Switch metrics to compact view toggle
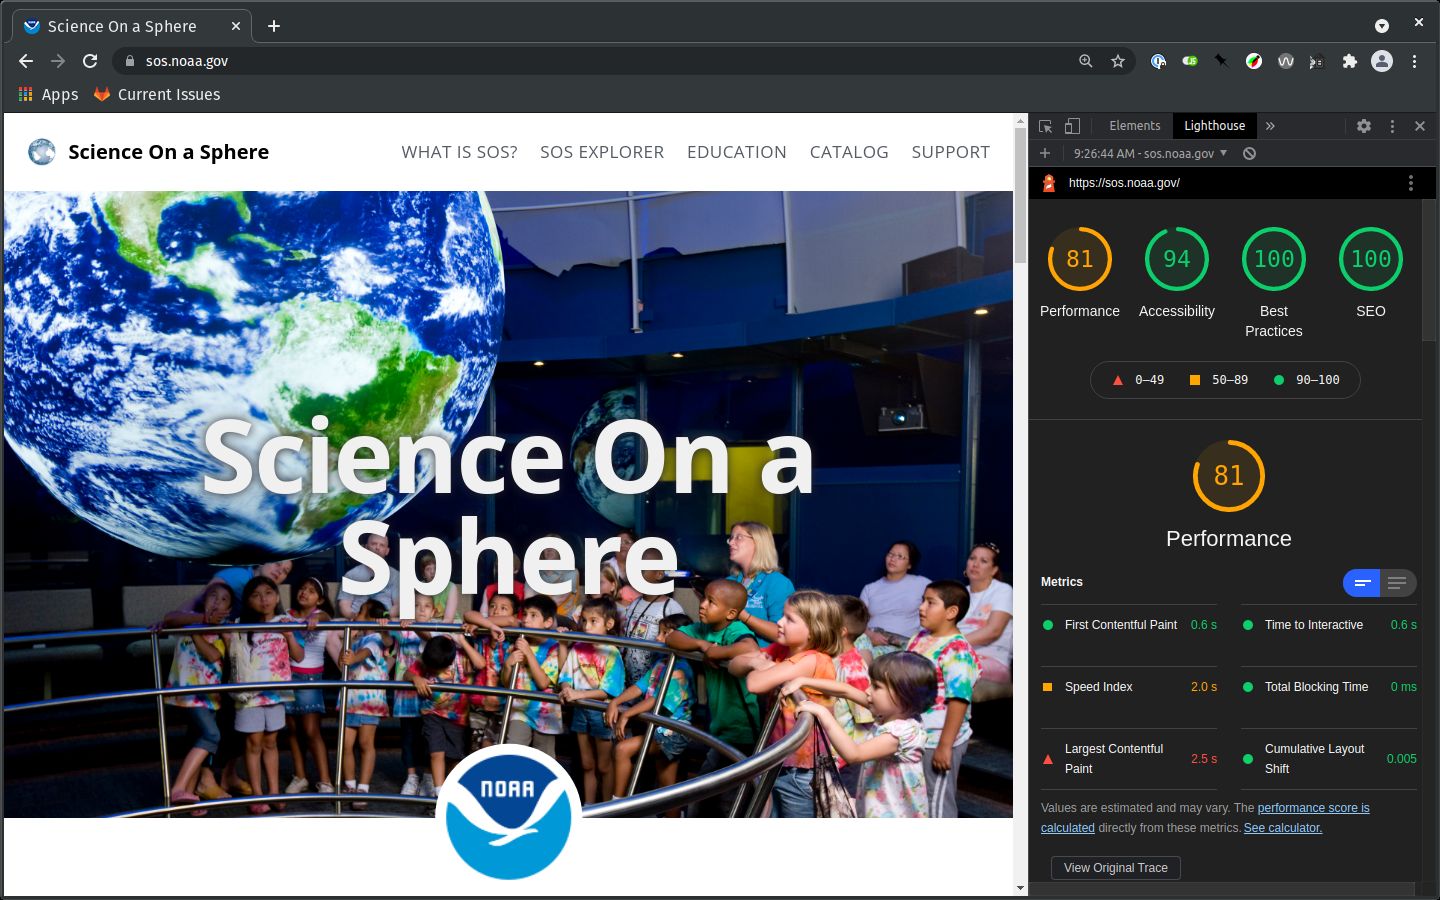1440x900 pixels. point(1361,582)
